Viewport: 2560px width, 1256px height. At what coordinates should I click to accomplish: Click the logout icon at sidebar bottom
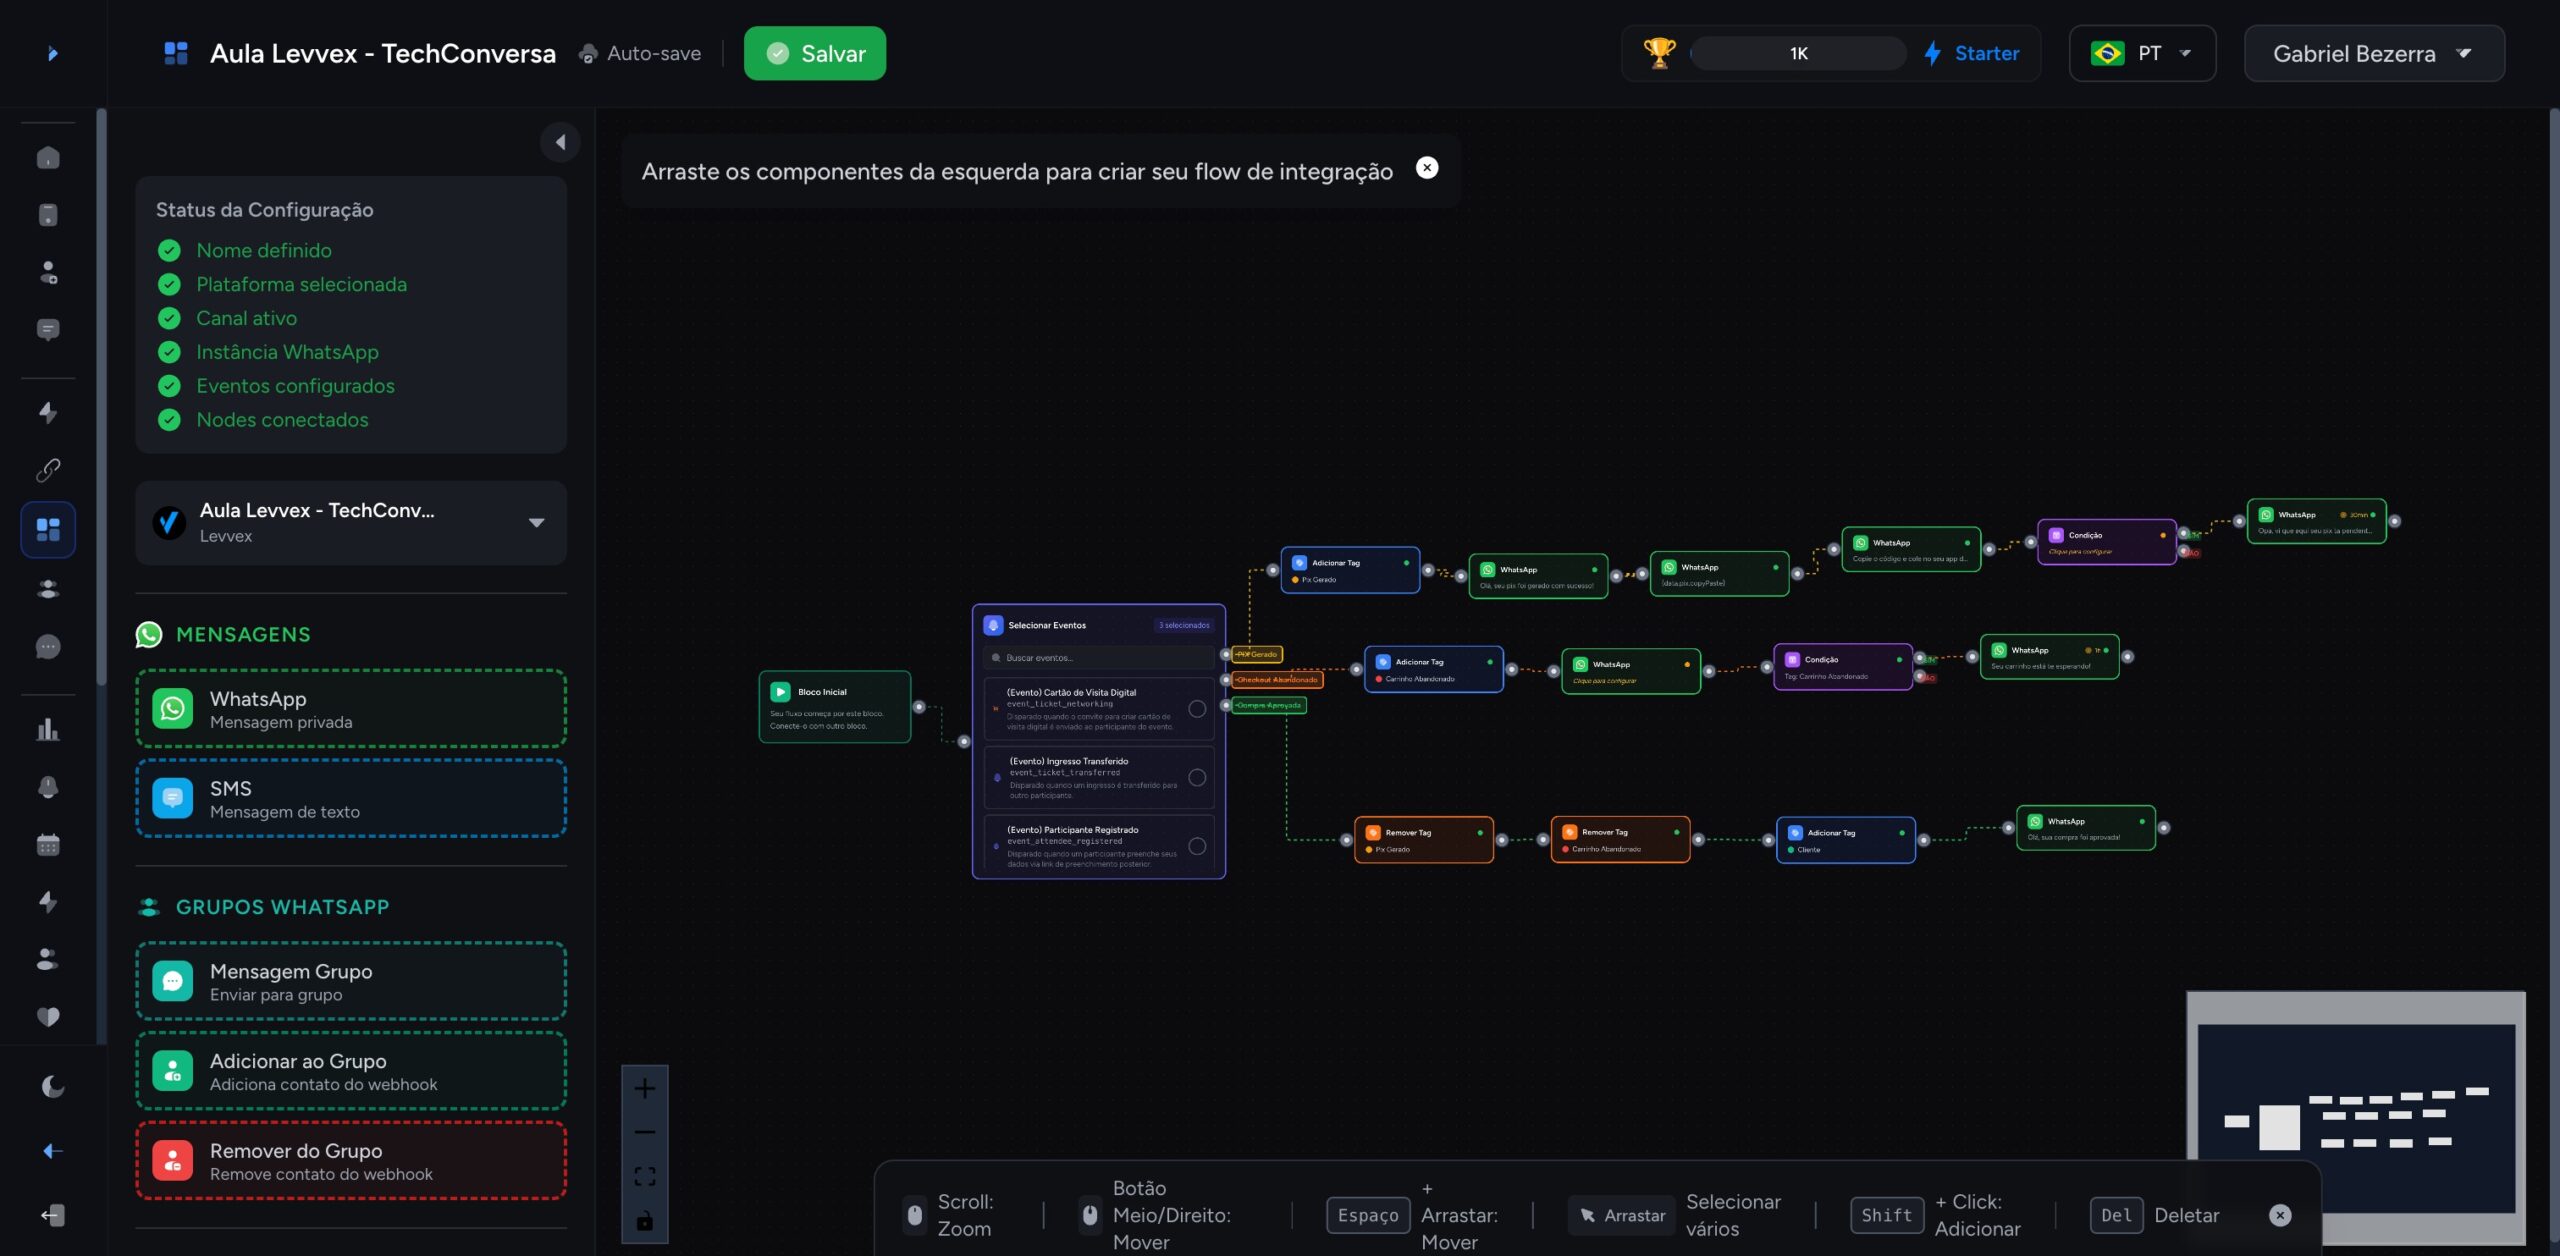[52, 1215]
